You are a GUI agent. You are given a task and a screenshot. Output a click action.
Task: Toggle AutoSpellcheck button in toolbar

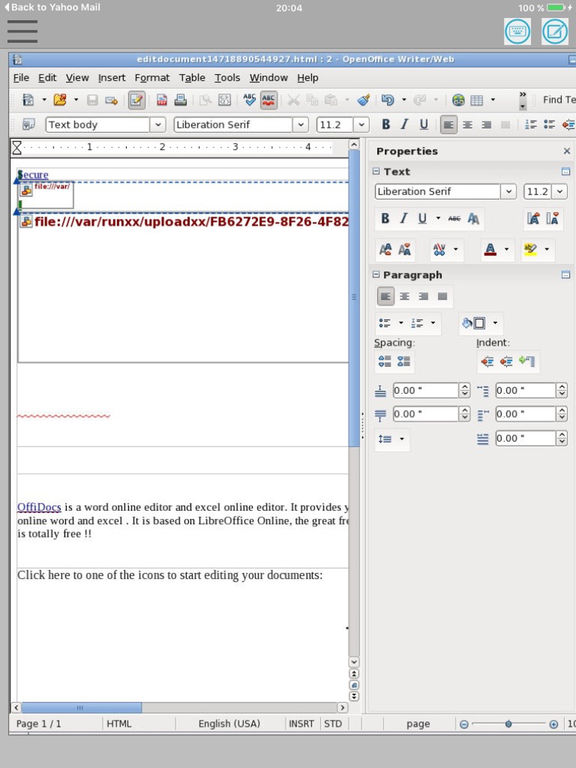268,100
